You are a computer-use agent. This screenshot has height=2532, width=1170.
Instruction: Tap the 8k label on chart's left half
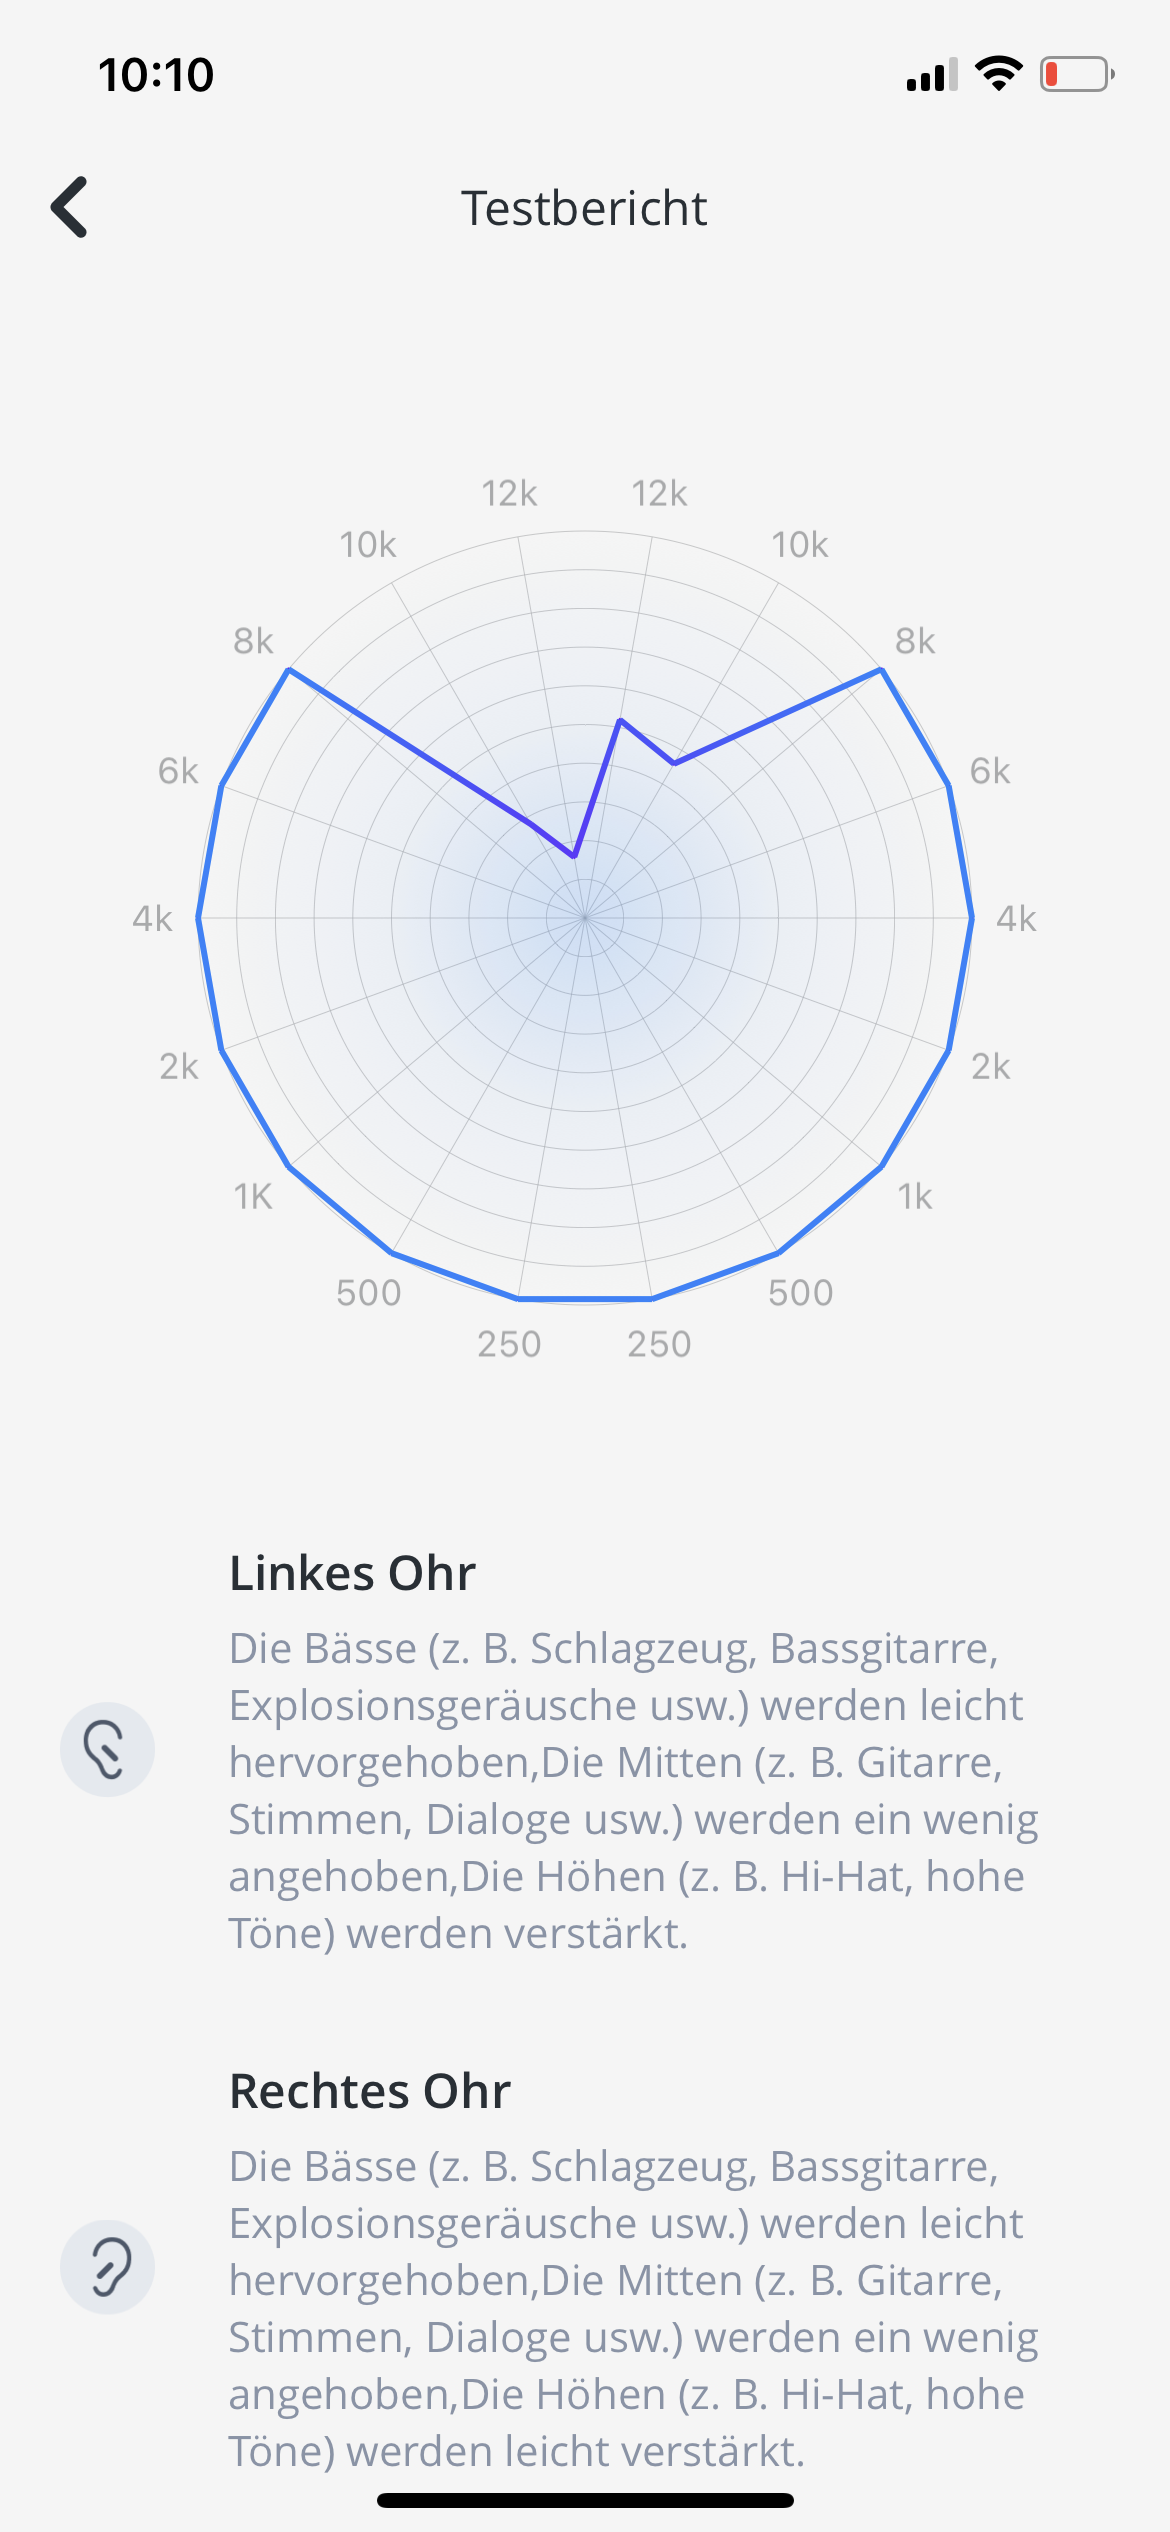(253, 641)
